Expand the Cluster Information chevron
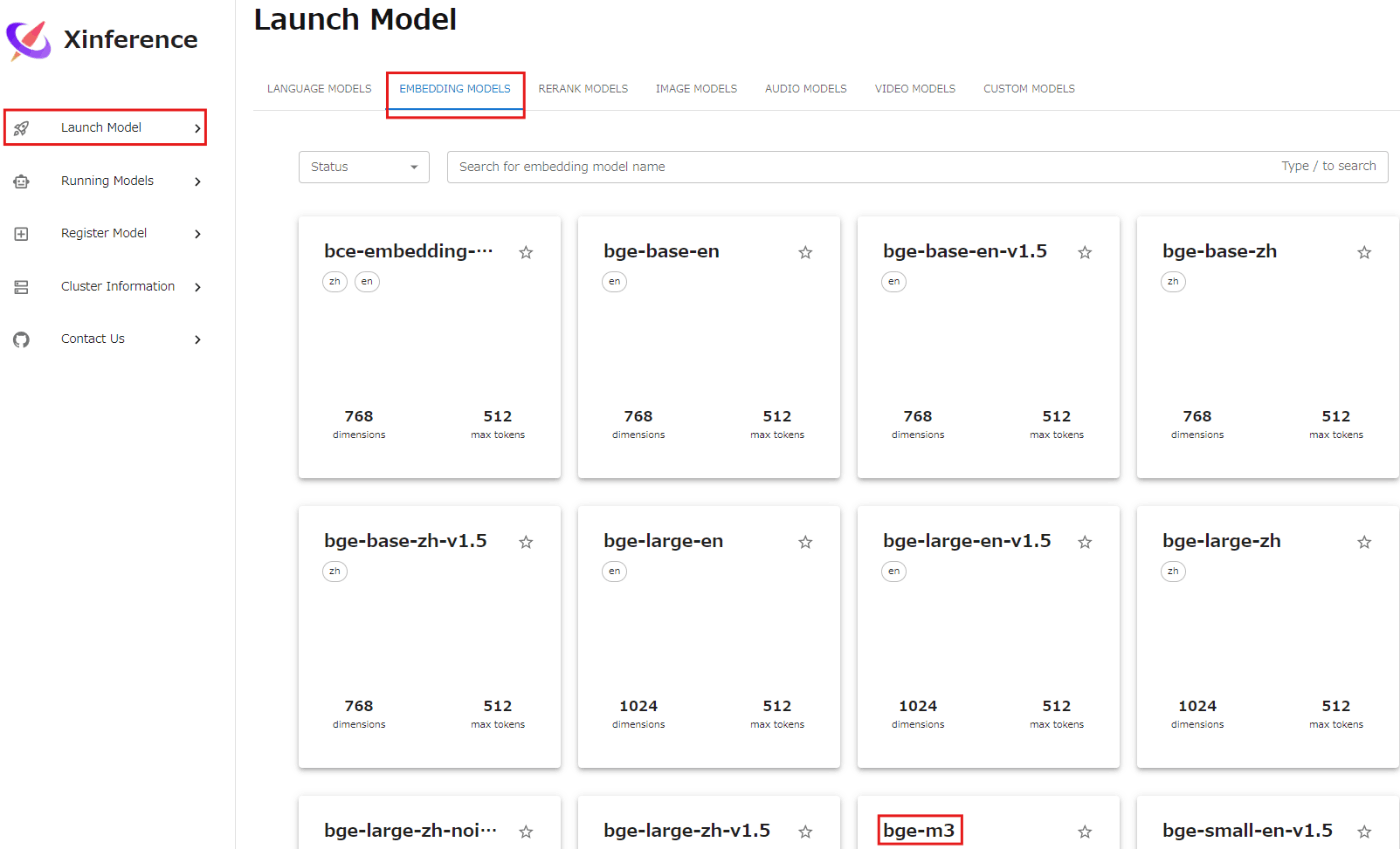The width and height of the screenshot is (1400, 849). [197, 287]
